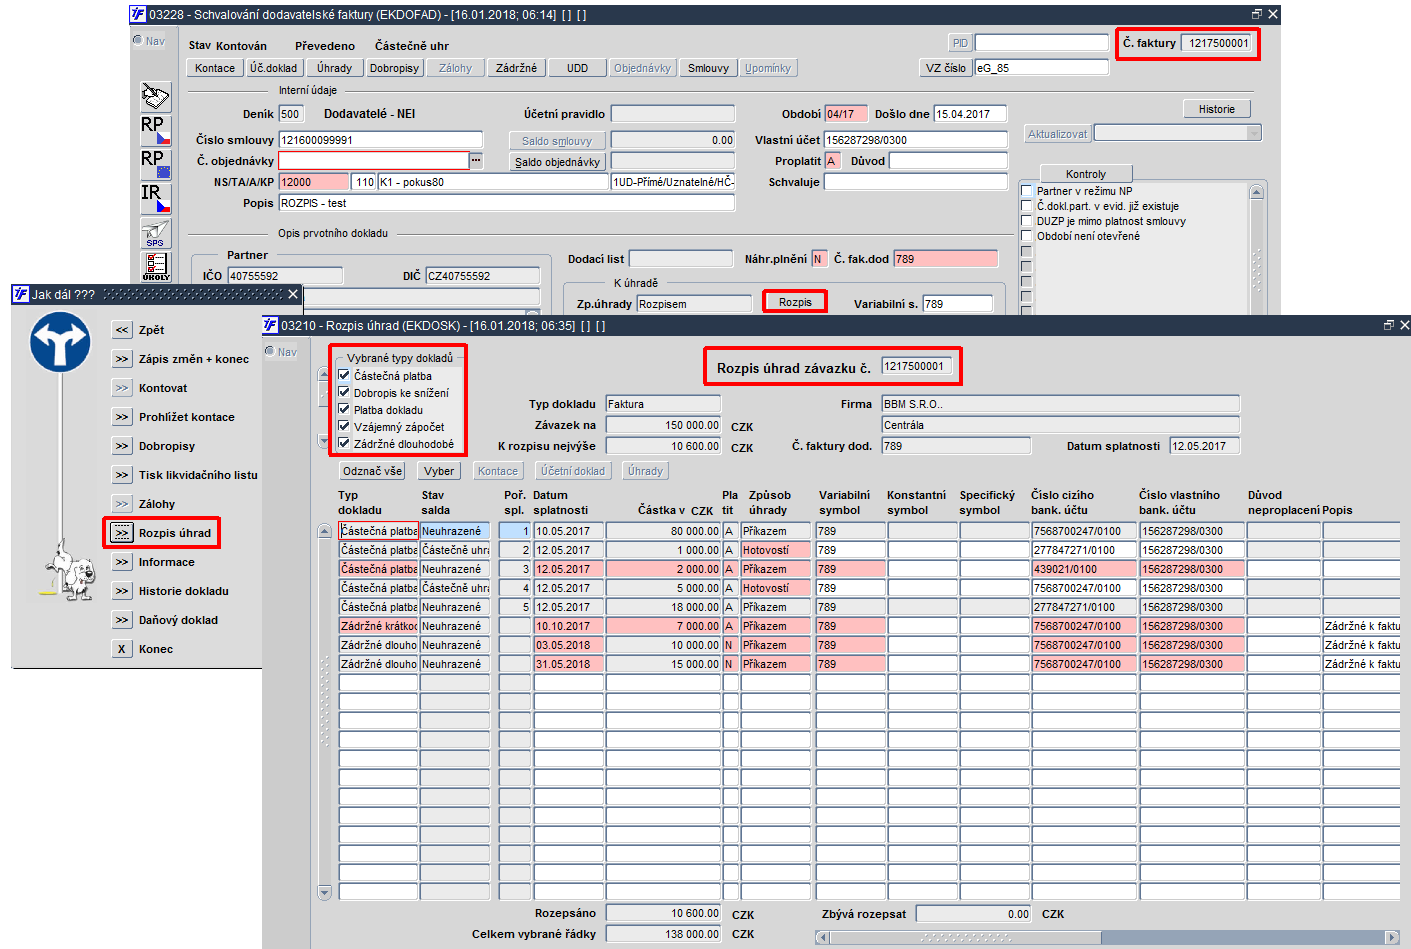Click the Rozpis button near Zp.úhrady

point(795,302)
